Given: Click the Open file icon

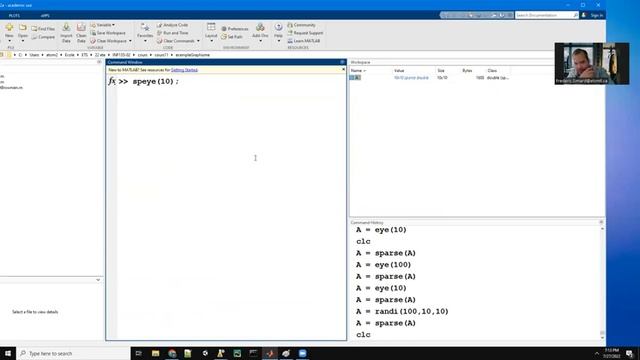Looking at the screenshot, I should 22,28.
